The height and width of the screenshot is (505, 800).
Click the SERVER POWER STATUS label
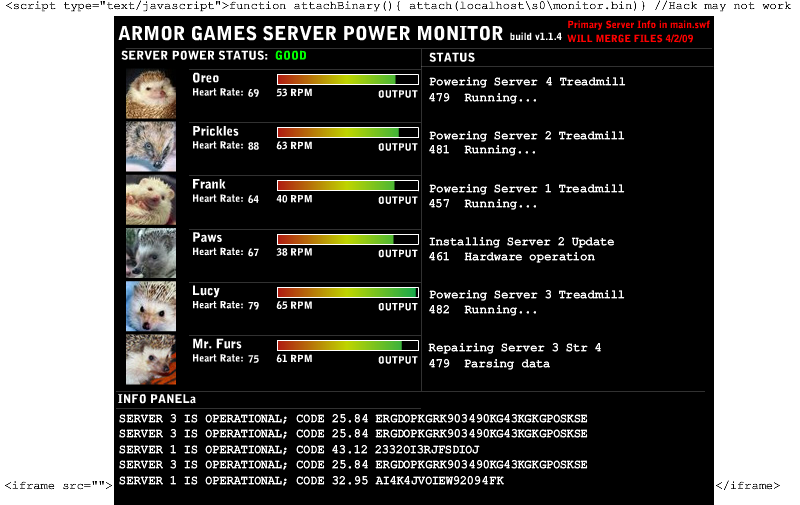pyautogui.click(x=194, y=56)
